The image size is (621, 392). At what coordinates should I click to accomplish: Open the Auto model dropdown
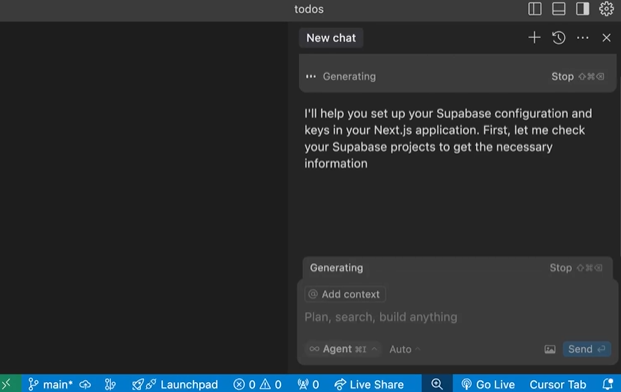tap(404, 349)
